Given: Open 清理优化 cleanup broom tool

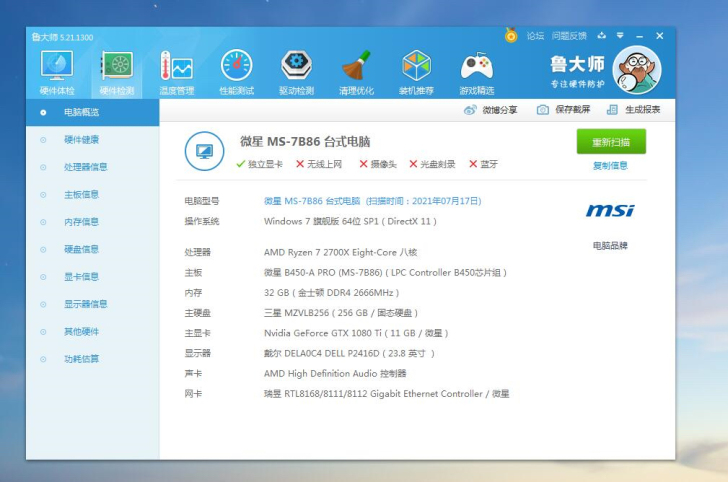Looking at the screenshot, I should [356, 73].
